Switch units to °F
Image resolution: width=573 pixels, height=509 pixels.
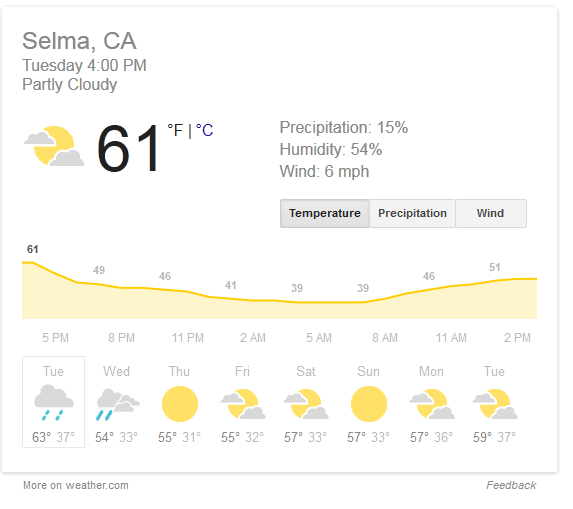(x=175, y=130)
